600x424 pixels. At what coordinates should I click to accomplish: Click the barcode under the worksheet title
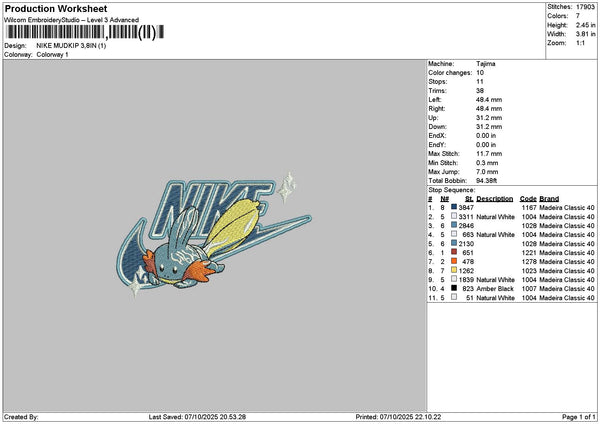[85, 32]
